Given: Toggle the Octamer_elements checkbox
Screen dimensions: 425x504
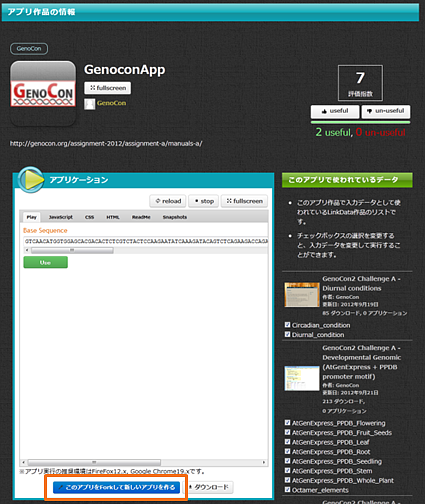Looking at the screenshot, I should [287, 490].
